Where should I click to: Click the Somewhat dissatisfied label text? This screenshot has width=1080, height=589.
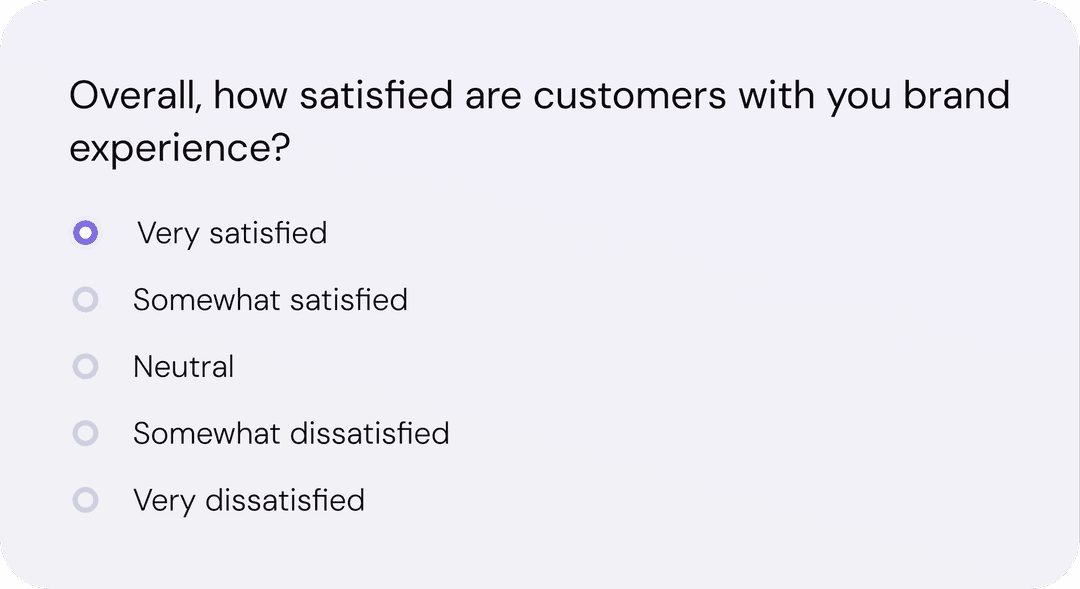[x=291, y=433]
